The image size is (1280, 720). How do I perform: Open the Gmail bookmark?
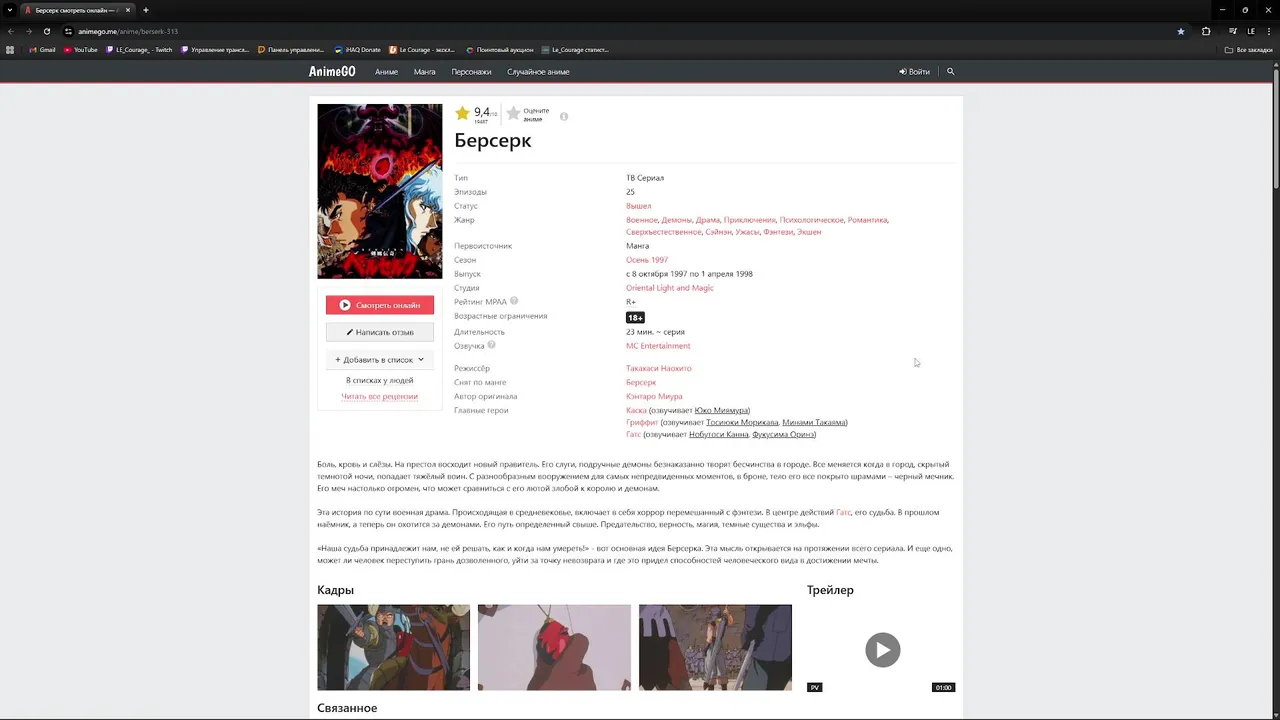point(43,49)
